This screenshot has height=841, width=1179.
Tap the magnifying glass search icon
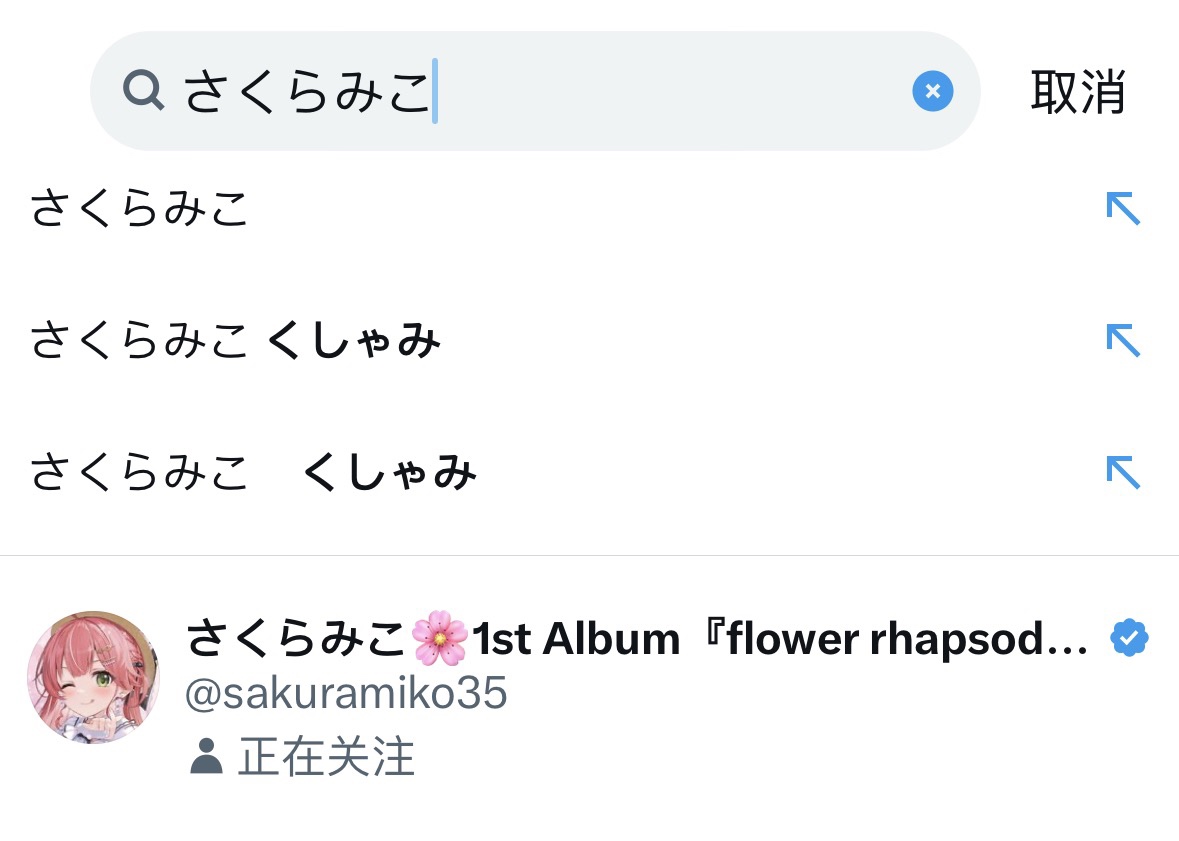tap(143, 92)
